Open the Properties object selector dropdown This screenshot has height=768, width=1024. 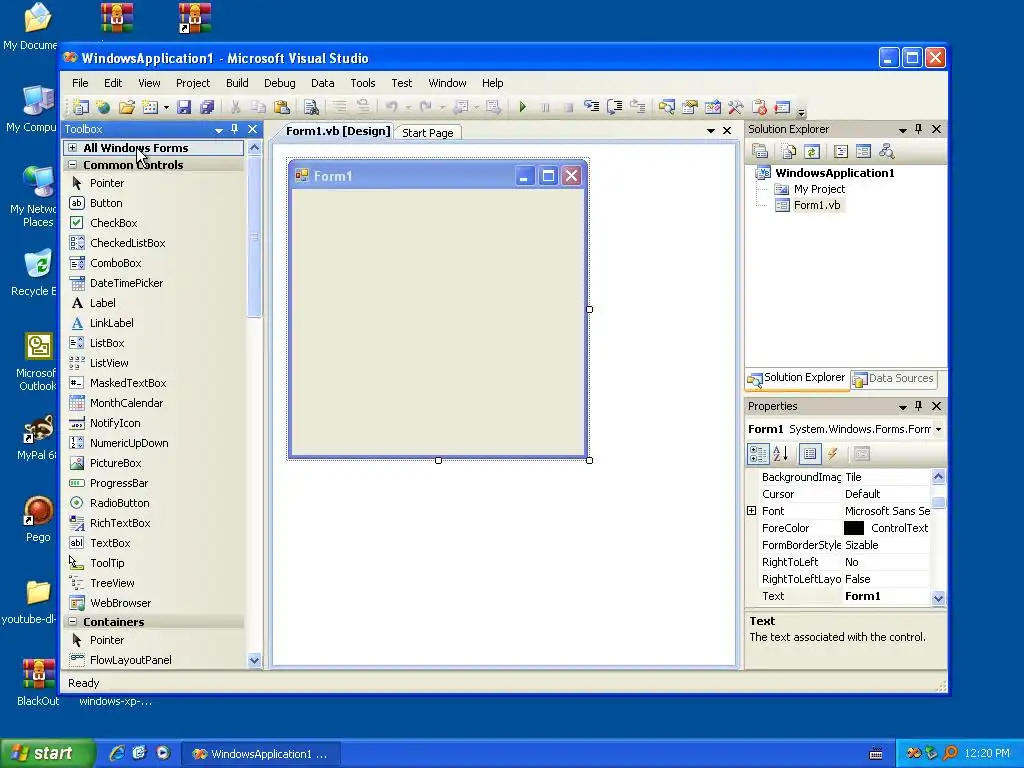pos(938,429)
